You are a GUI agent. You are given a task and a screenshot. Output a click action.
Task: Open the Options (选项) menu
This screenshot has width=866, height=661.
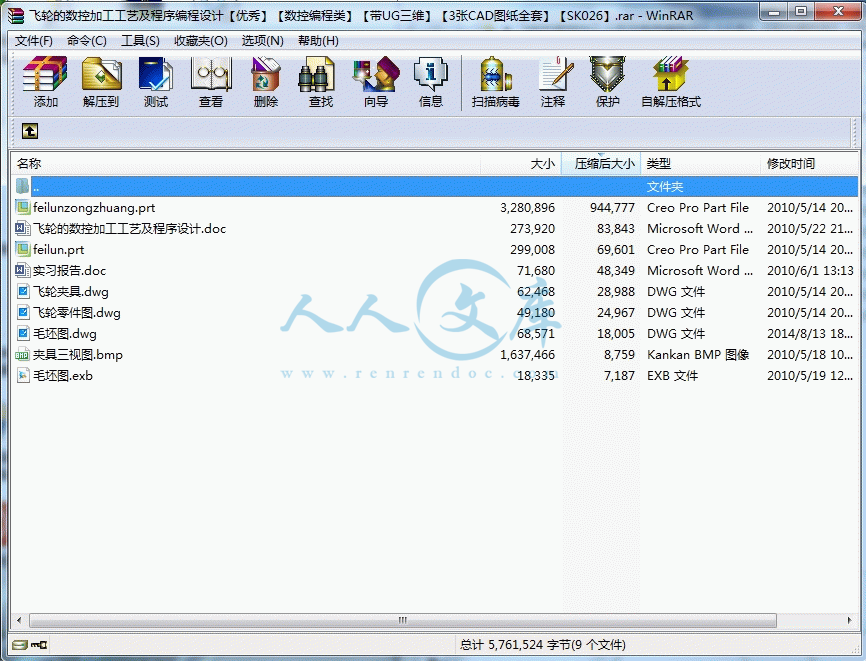pos(262,41)
